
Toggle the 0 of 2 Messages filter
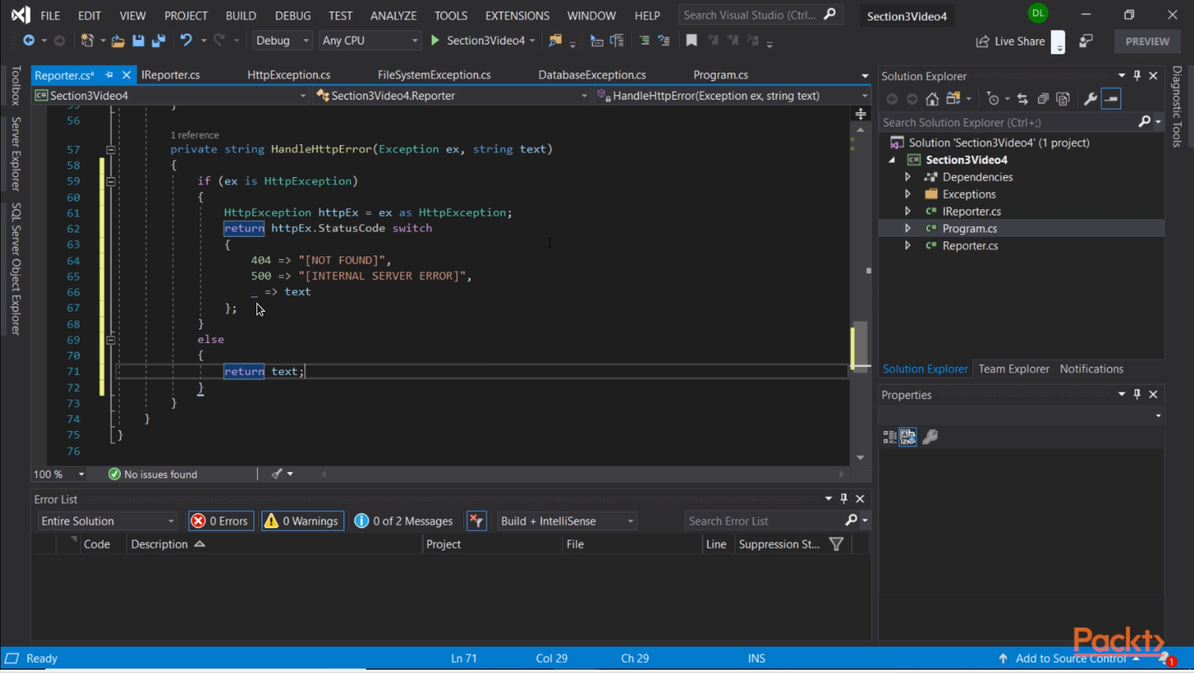click(403, 521)
